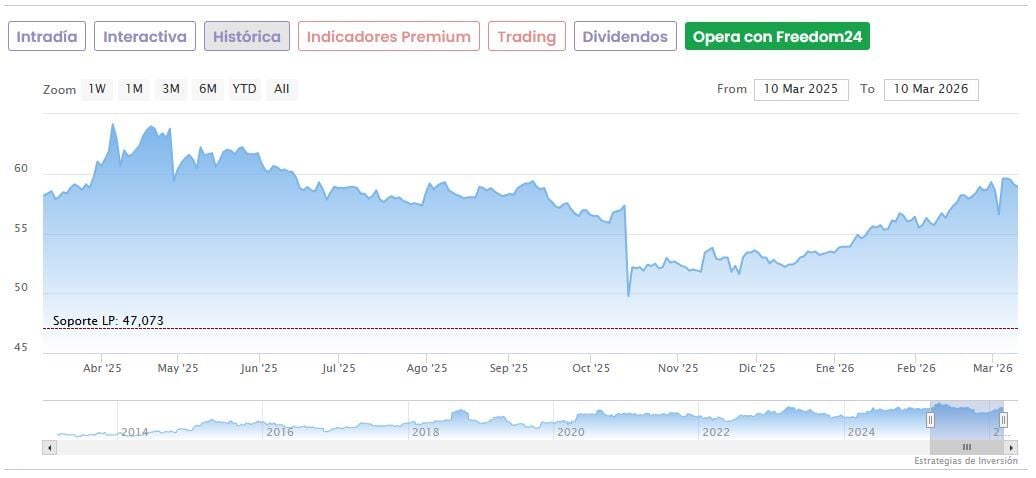Select the YTD zoom range
Image resolution: width=1036 pixels, height=478 pixels.
pos(245,89)
